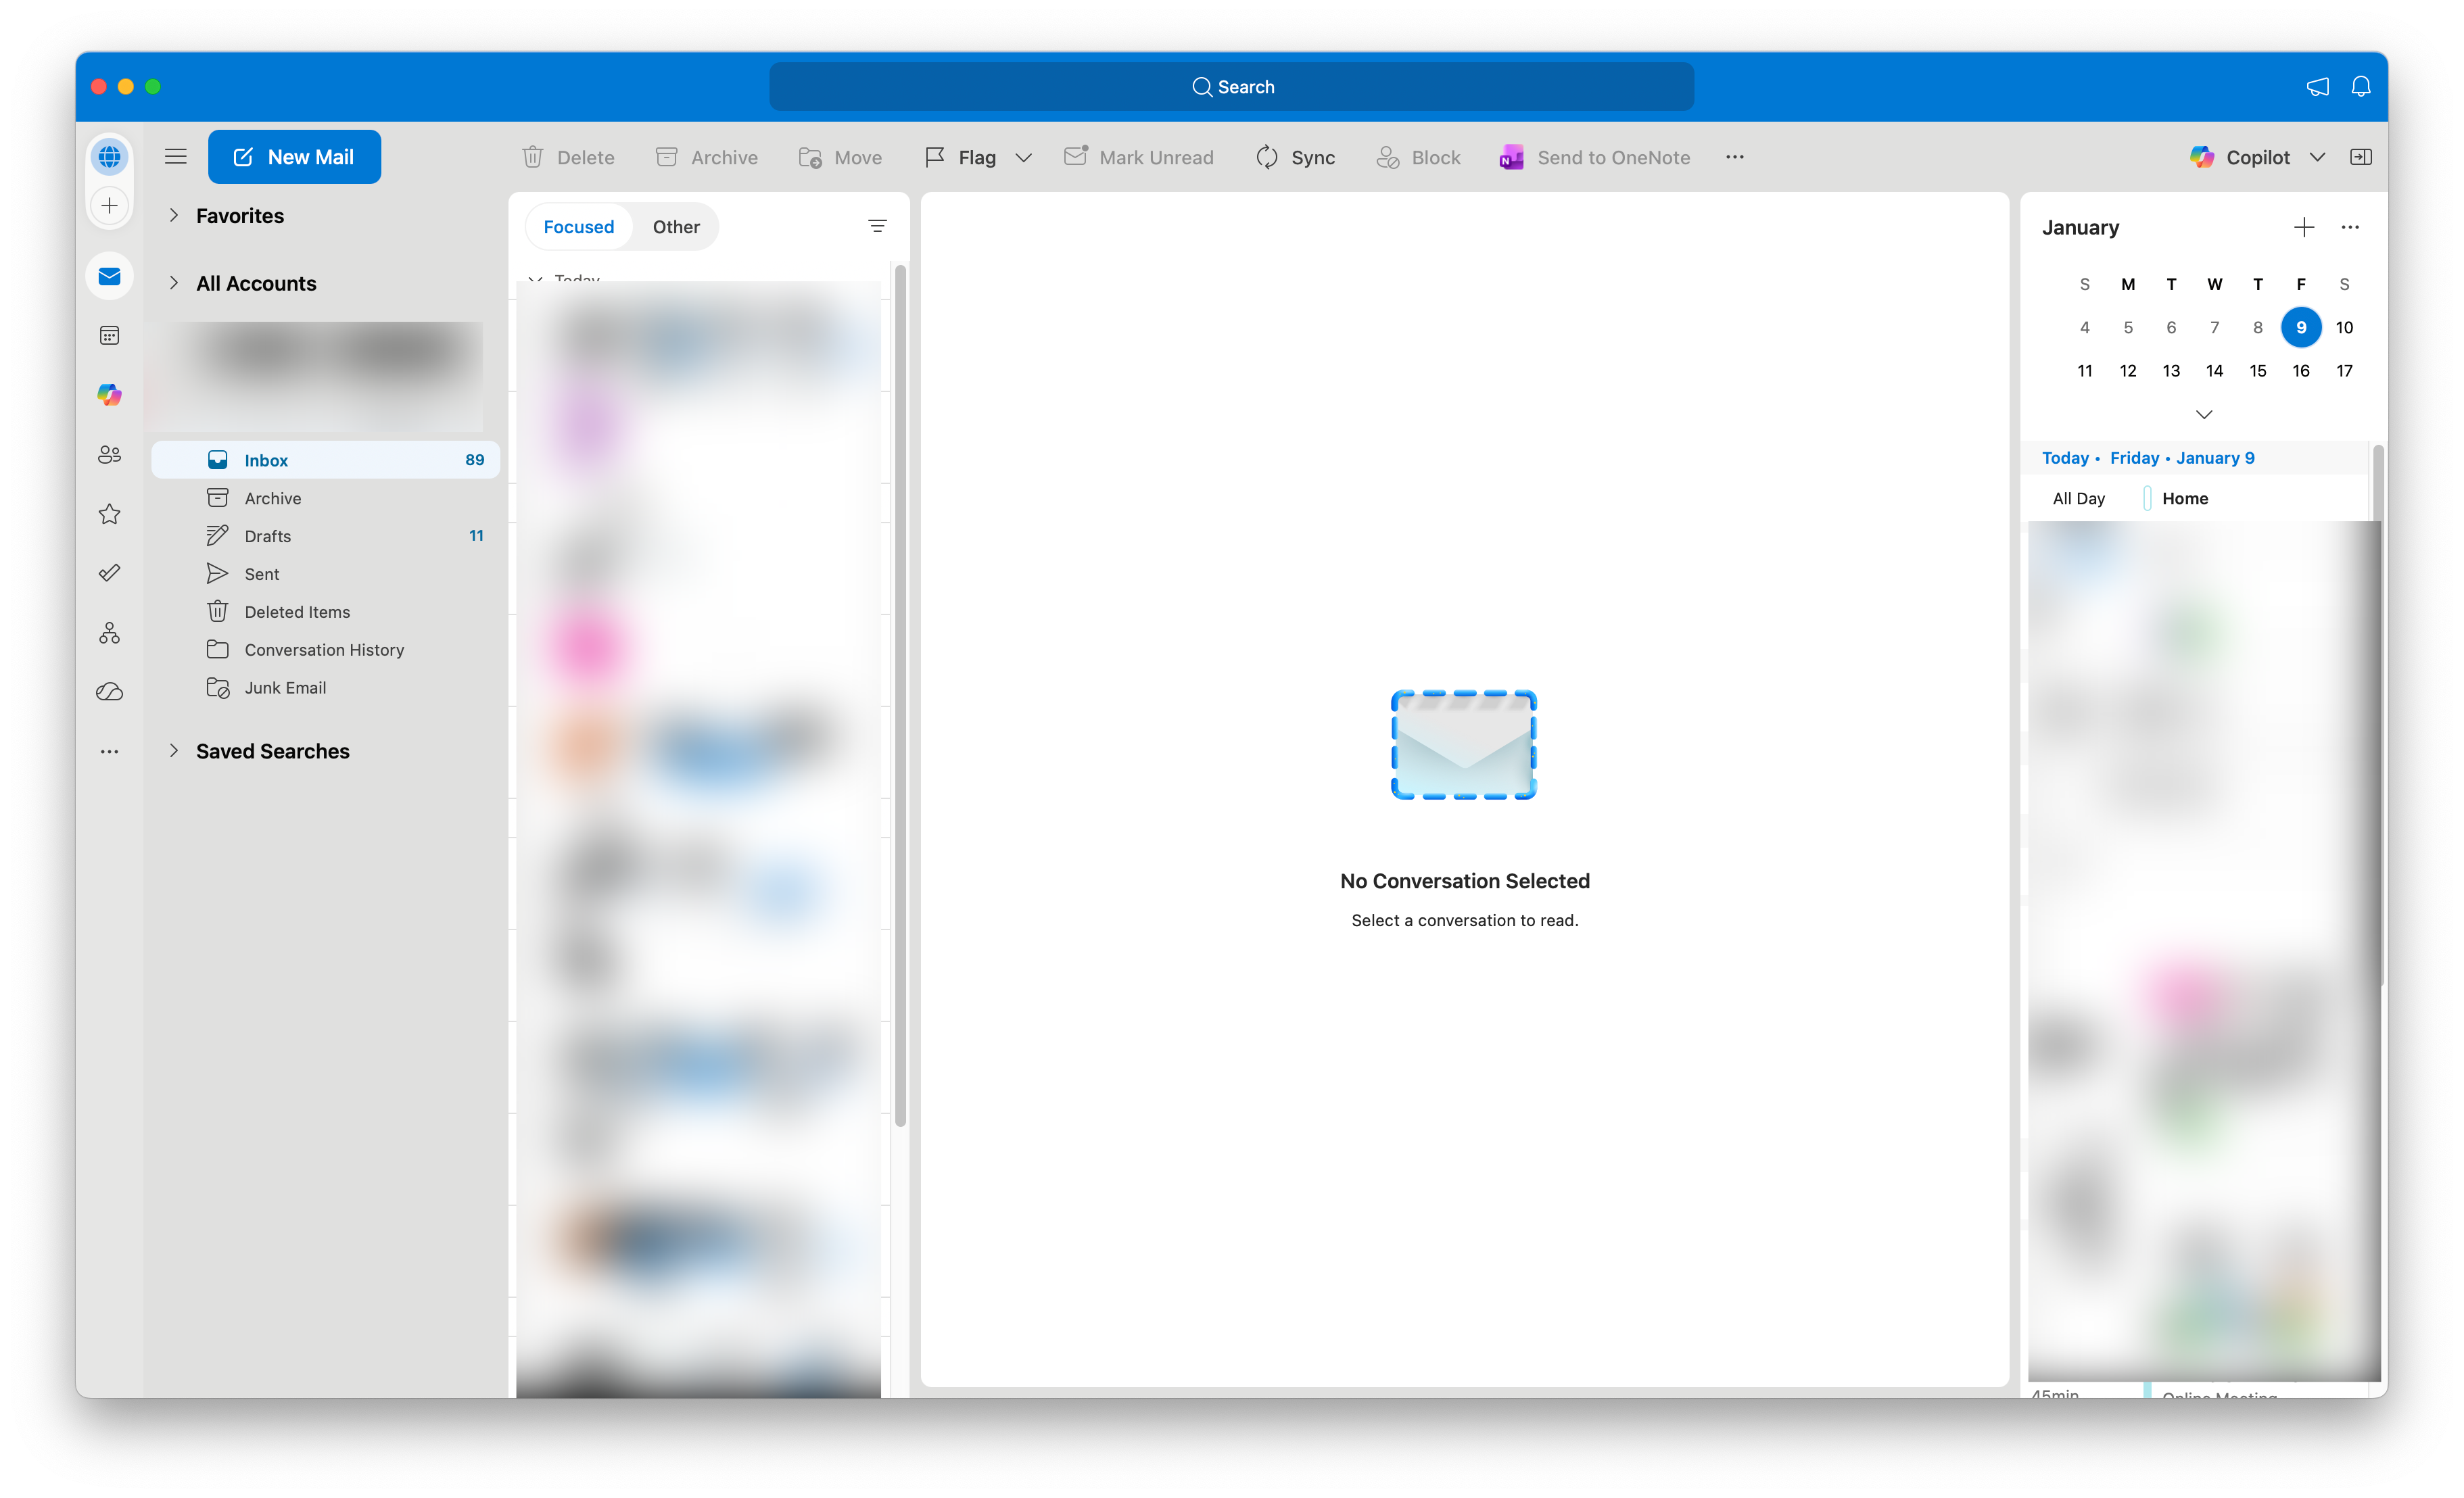Select the Focused inbox toggle
The height and width of the screenshot is (1498, 2464).
578,227
